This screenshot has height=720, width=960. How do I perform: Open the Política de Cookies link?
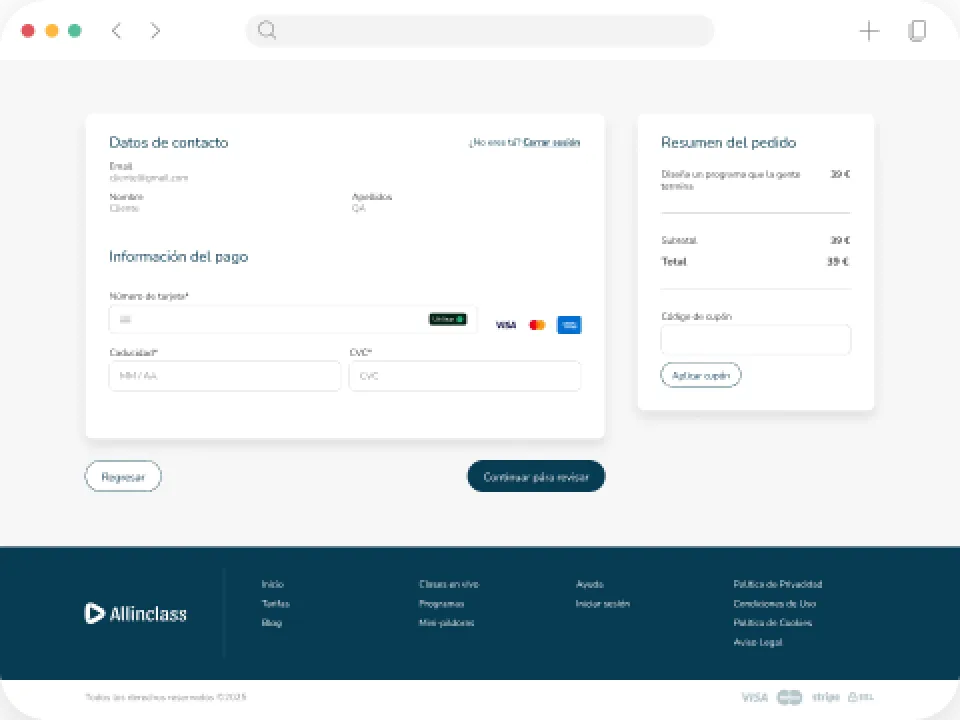[x=773, y=623]
